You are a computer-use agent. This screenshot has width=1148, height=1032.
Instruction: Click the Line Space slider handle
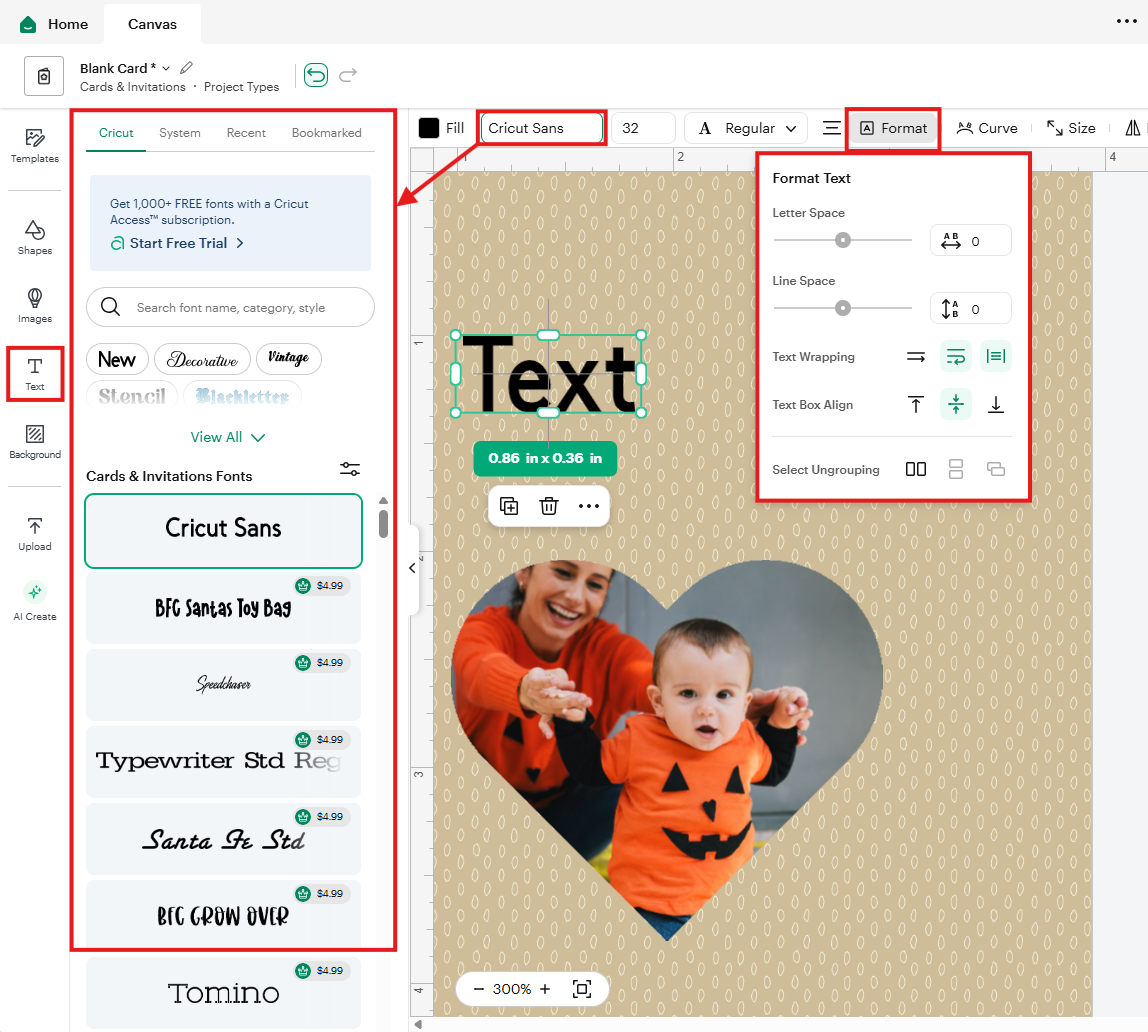[843, 308]
